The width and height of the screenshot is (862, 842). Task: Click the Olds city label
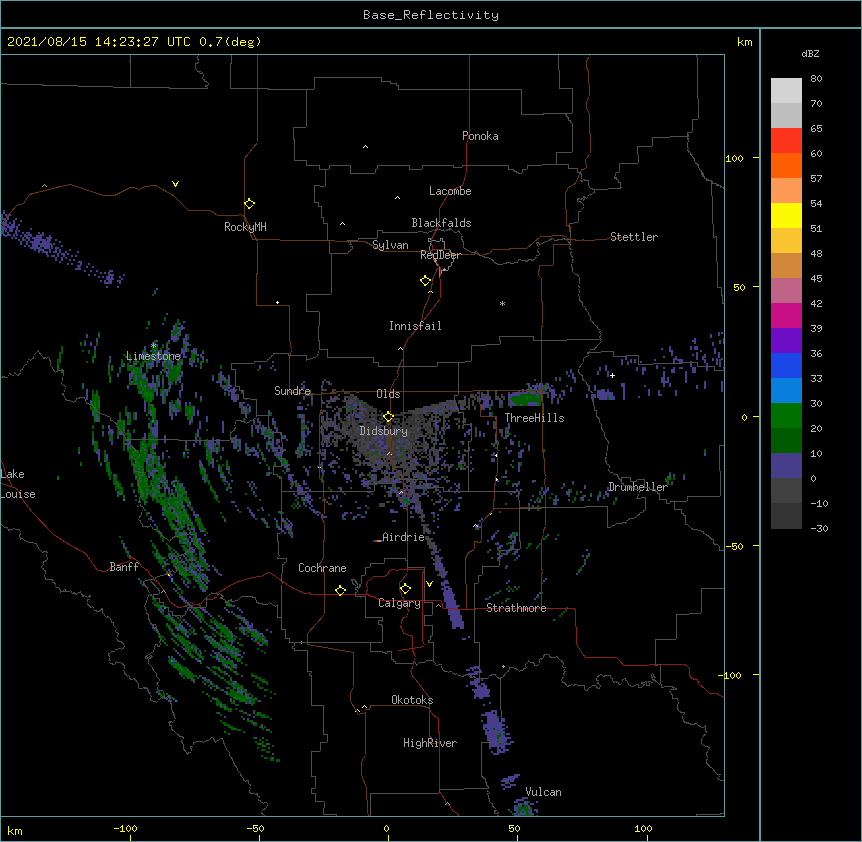coord(388,394)
